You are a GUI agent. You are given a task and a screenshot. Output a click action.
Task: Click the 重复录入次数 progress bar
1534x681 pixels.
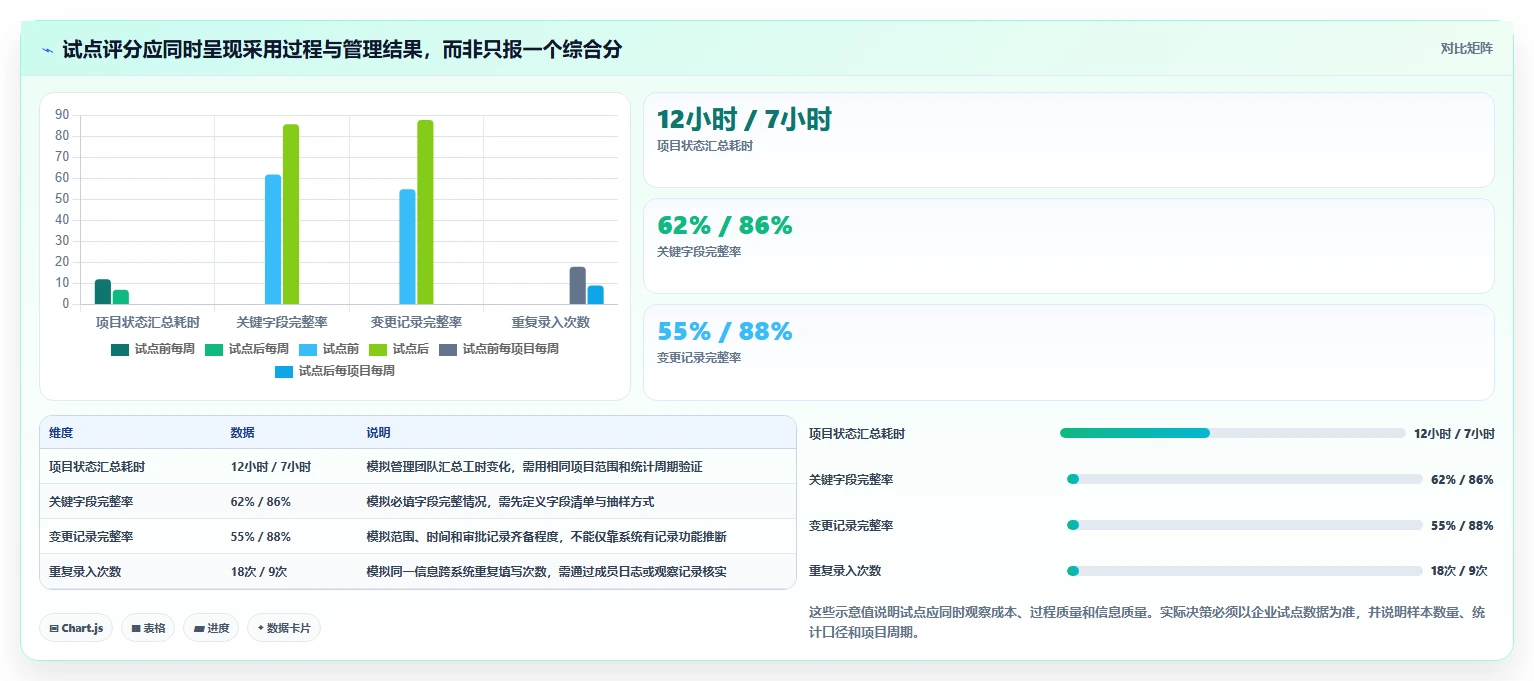click(1245, 571)
